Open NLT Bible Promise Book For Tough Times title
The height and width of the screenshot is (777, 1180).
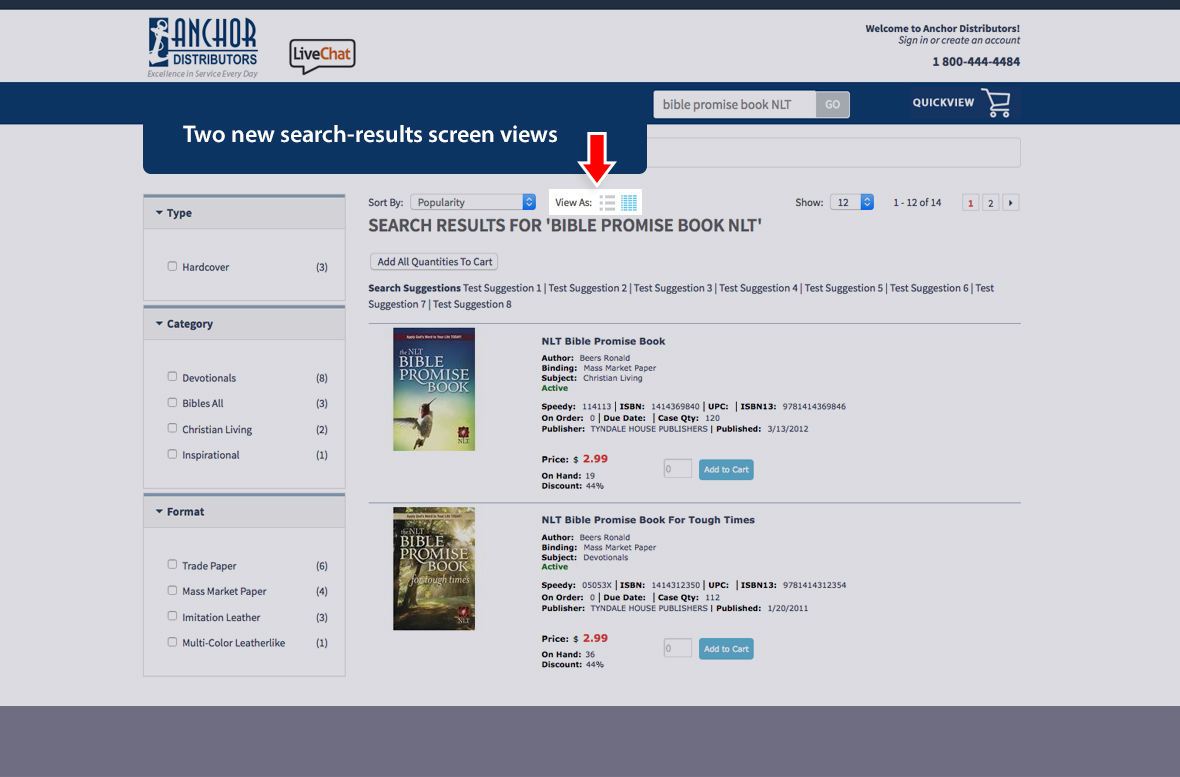(x=648, y=520)
